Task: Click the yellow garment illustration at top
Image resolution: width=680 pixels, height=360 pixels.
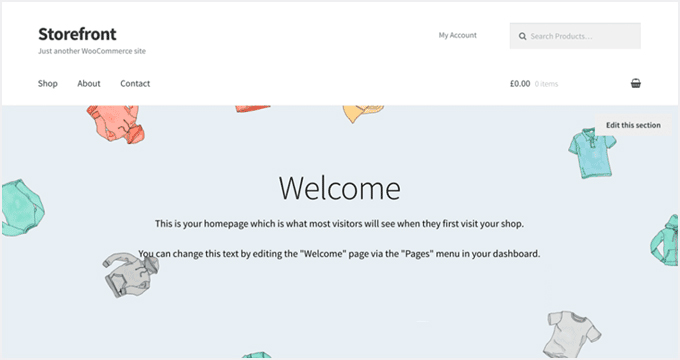Action: pyautogui.click(x=363, y=114)
